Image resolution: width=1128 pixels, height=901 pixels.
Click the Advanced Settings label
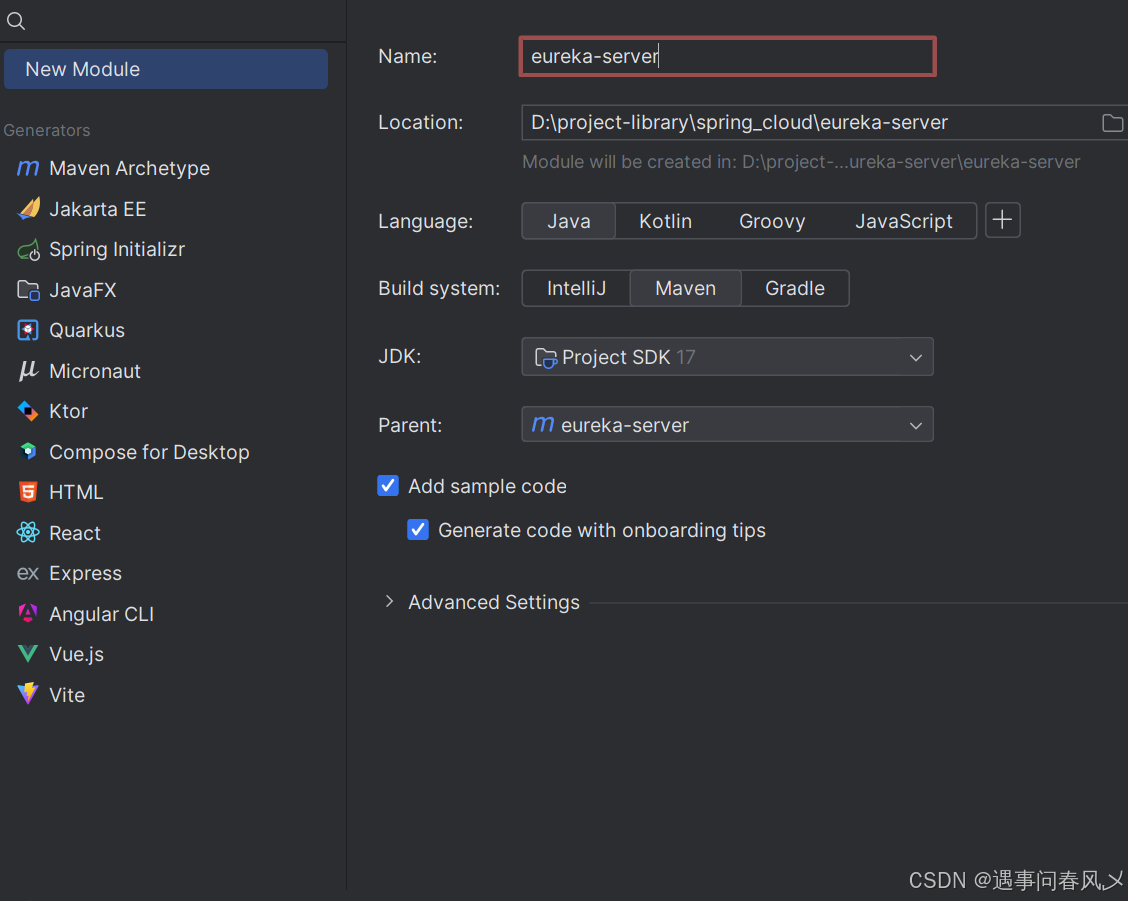pos(494,602)
